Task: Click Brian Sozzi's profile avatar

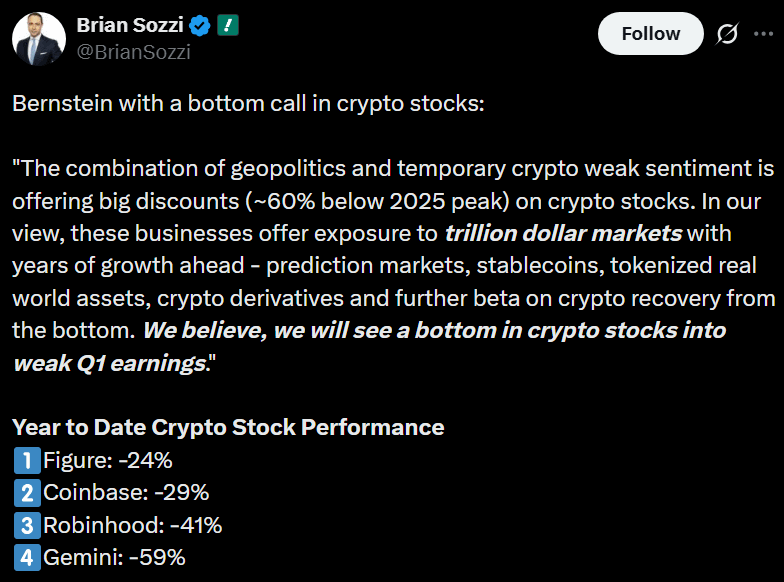Action: pyautogui.click(x=39, y=39)
